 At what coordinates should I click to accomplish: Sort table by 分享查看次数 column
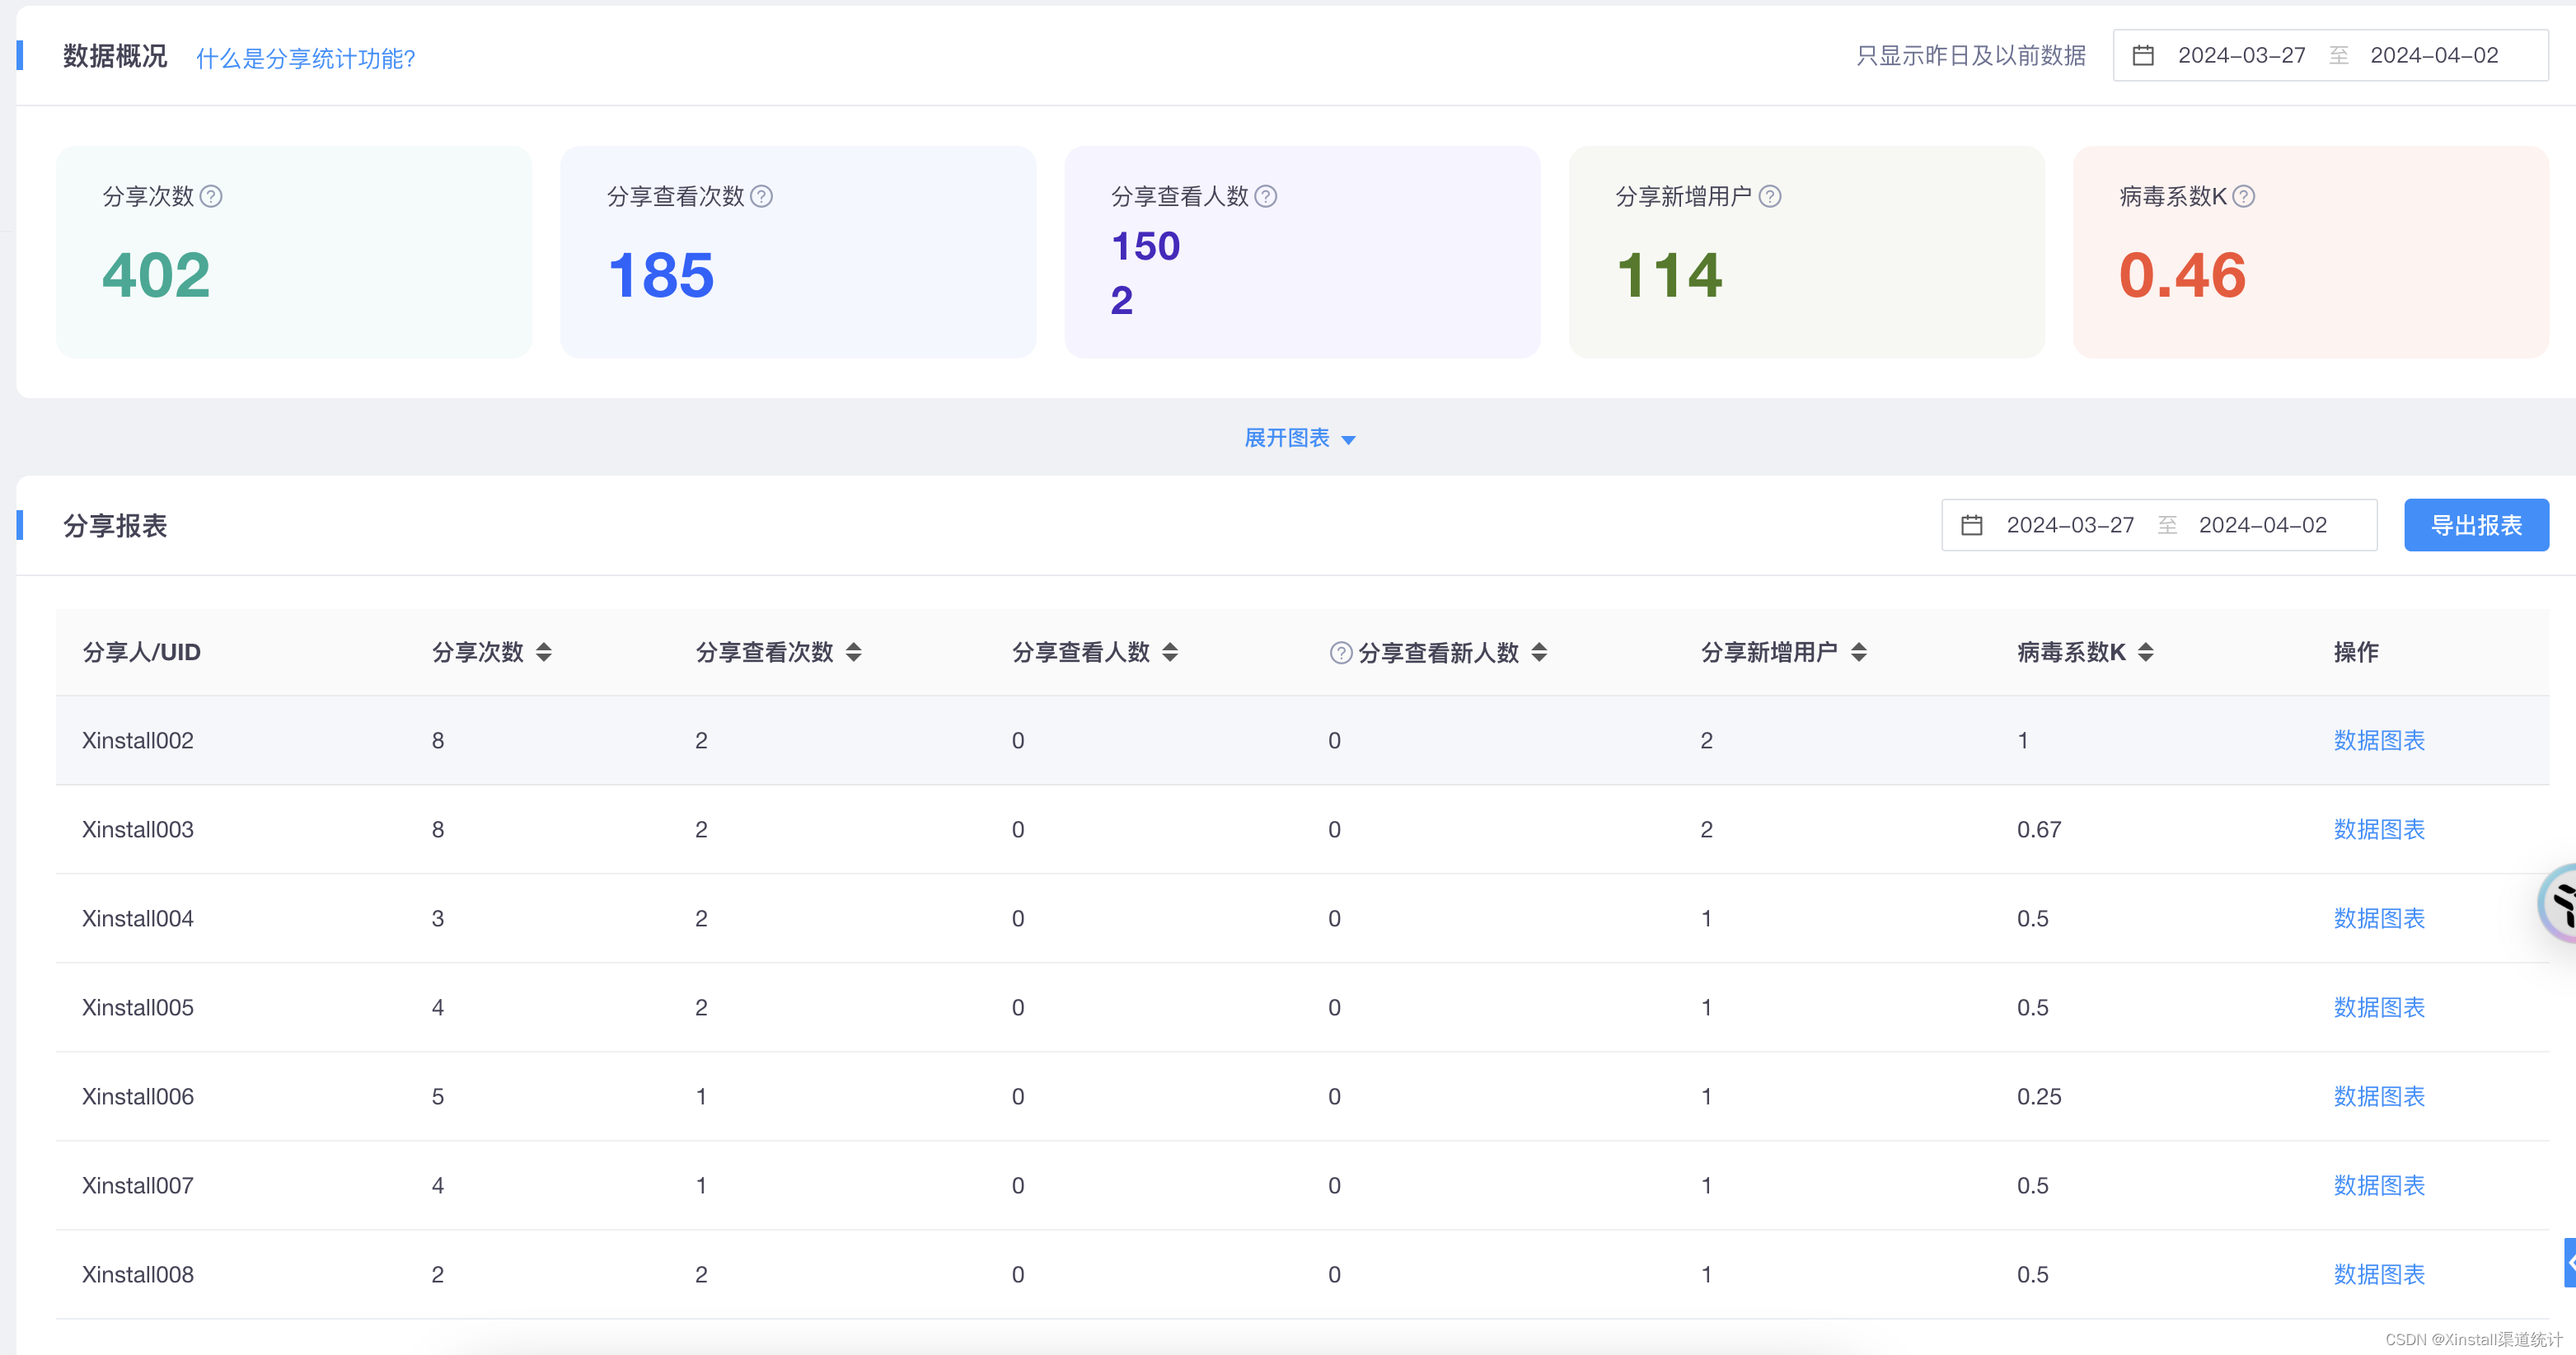coord(853,653)
